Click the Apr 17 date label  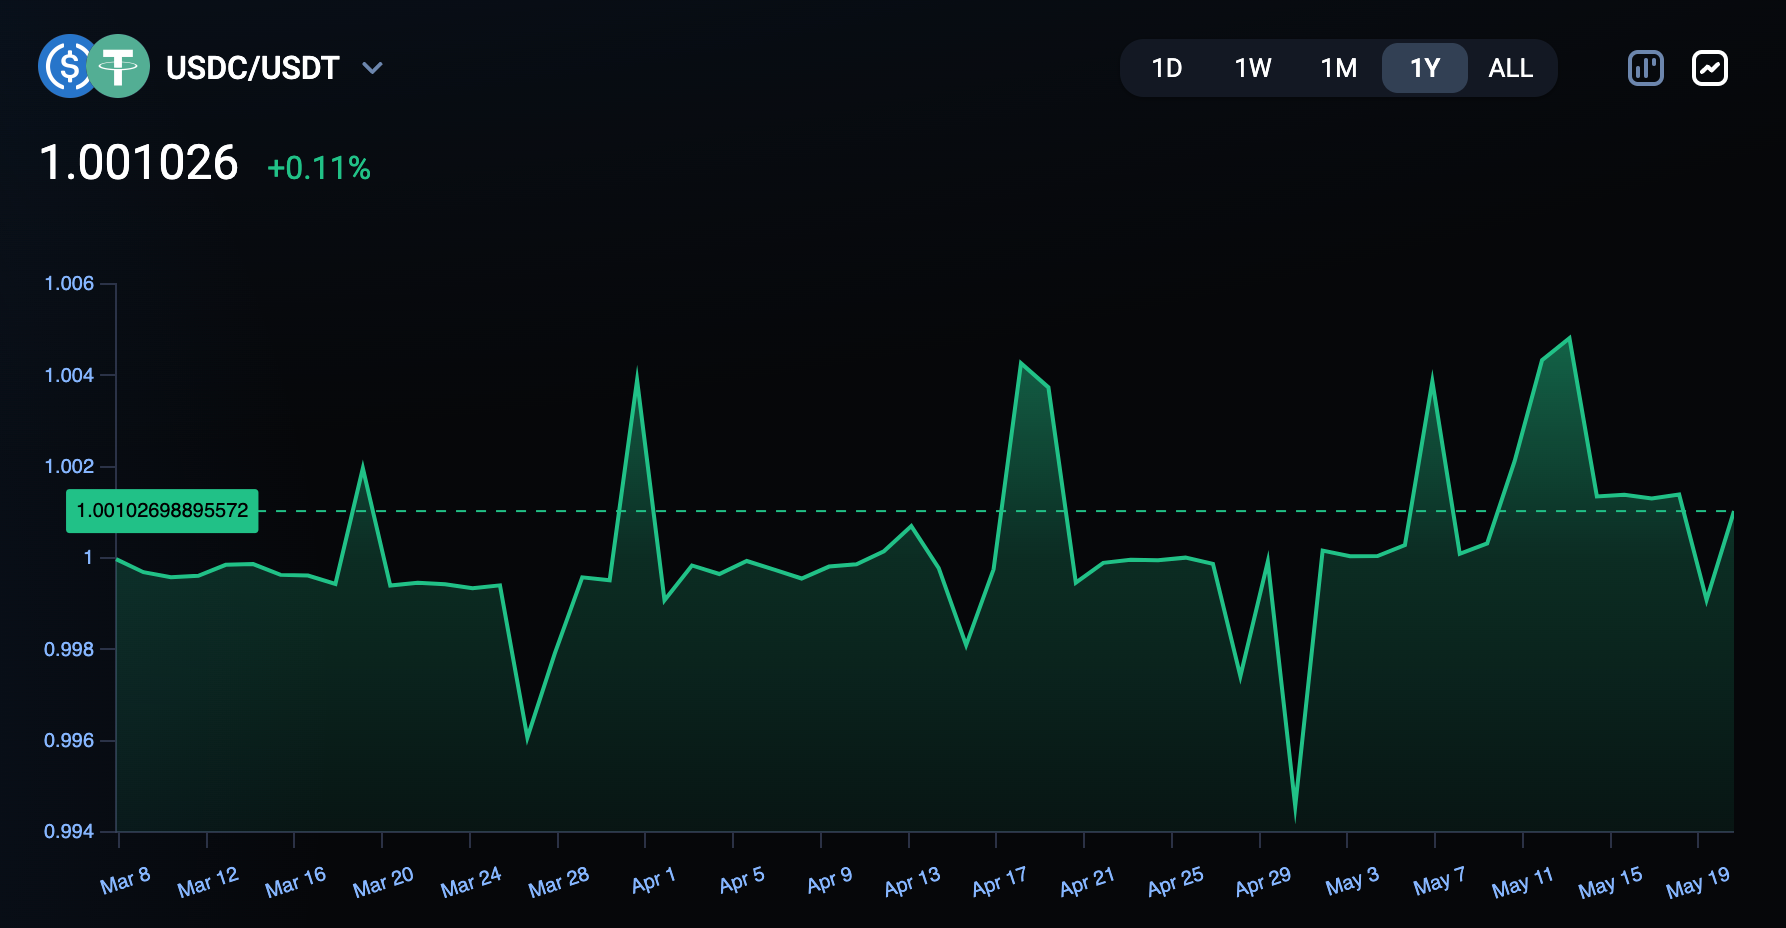tap(999, 882)
